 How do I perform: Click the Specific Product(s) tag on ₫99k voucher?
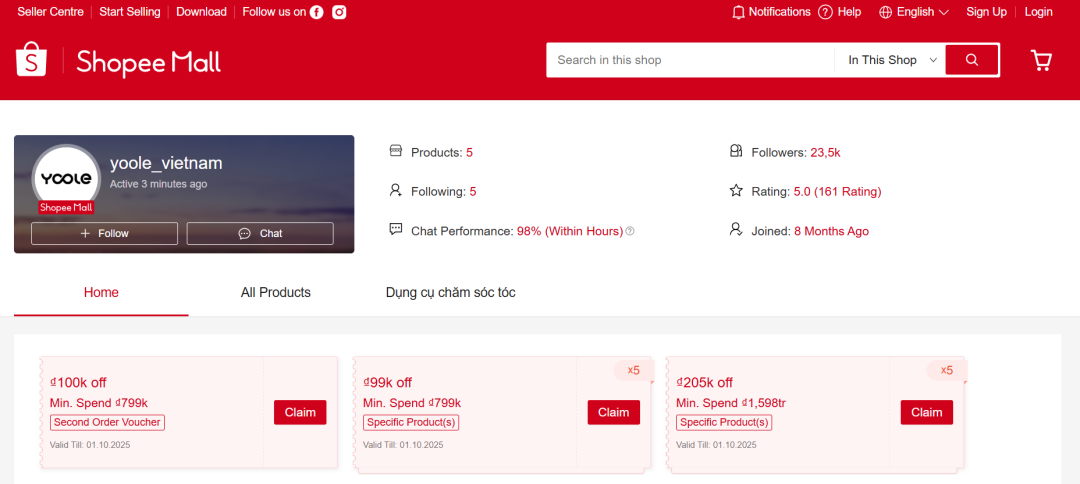411,422
